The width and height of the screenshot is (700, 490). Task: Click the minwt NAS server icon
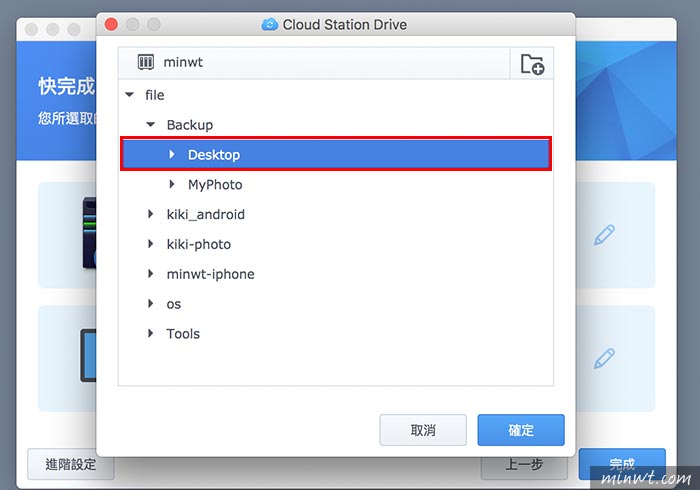point(146,62)
